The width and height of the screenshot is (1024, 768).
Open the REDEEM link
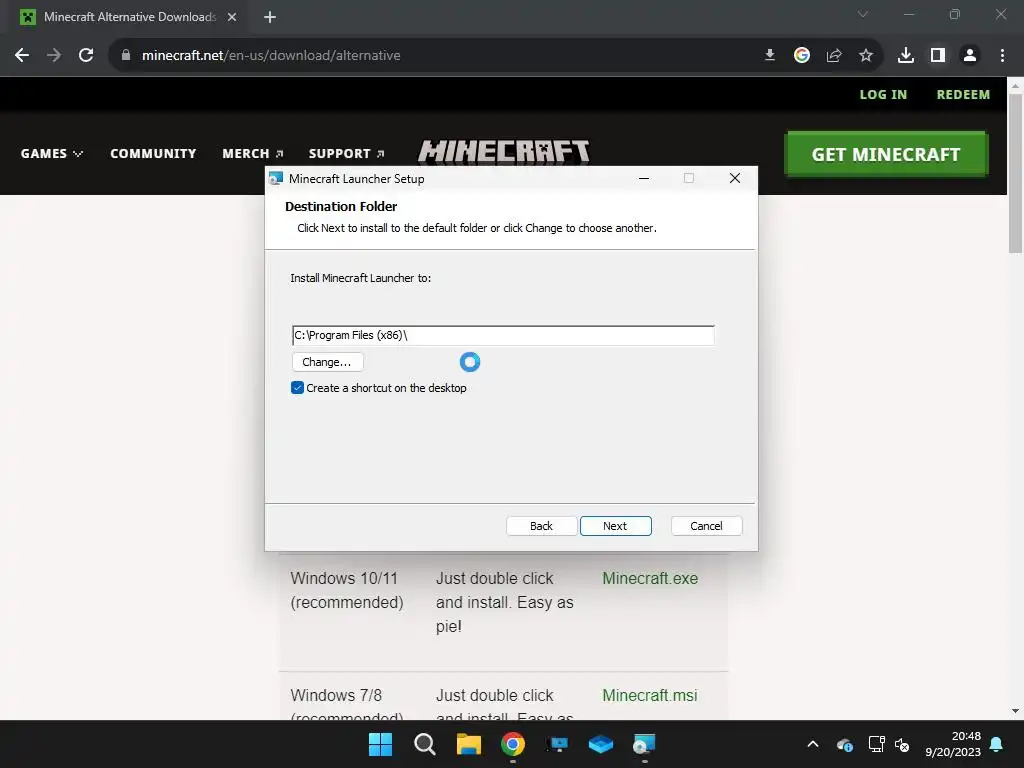963,95
